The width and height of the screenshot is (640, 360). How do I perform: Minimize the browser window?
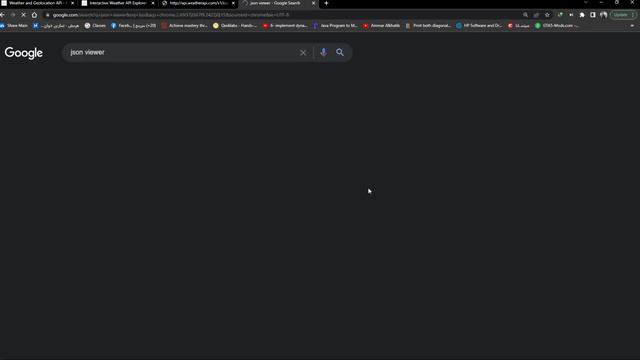point(601,3)
